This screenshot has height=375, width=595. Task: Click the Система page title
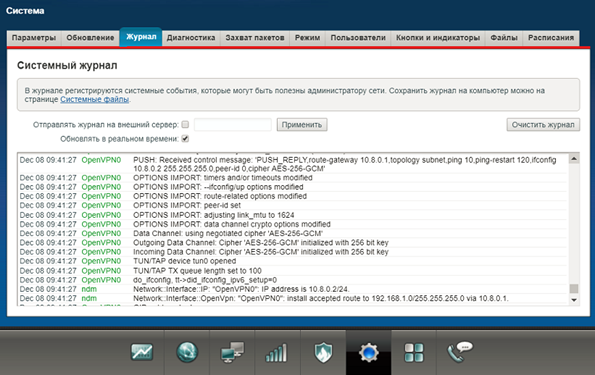click(25, 11)
